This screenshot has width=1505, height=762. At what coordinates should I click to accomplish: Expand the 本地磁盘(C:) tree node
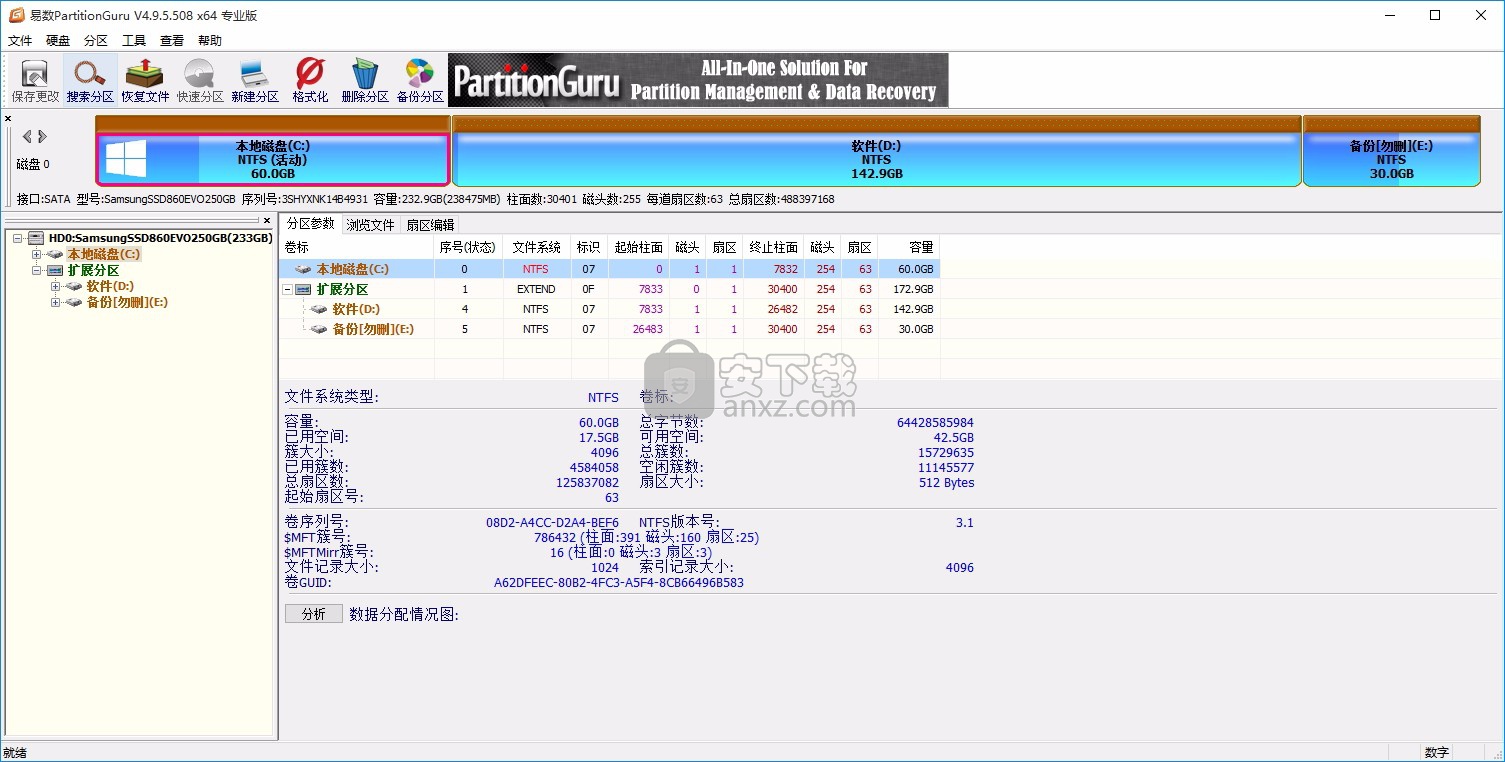pyautogui.click(x=37, y=254)
